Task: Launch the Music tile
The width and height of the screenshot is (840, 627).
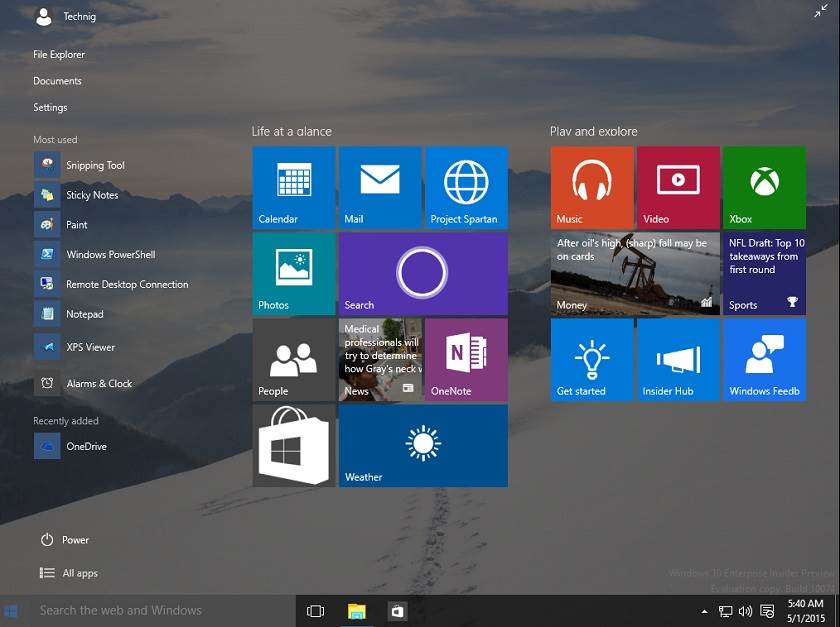Action: [592, 187]
